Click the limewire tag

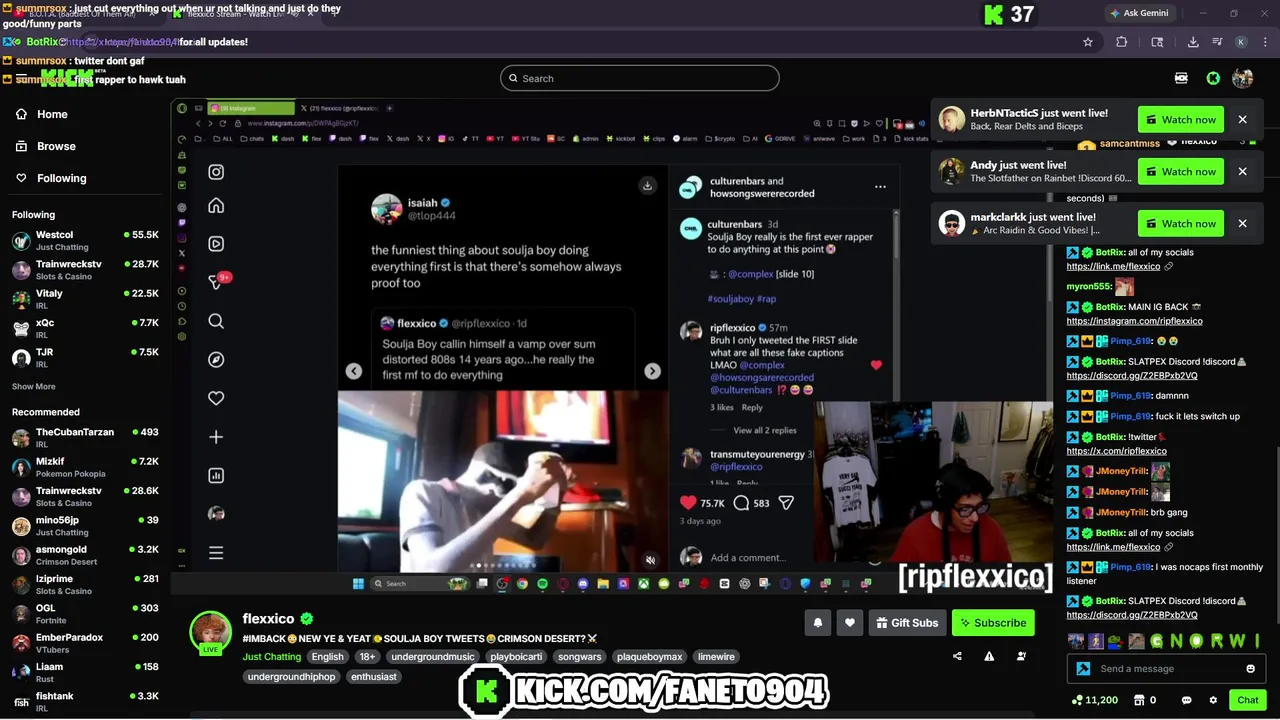[716, 657]
